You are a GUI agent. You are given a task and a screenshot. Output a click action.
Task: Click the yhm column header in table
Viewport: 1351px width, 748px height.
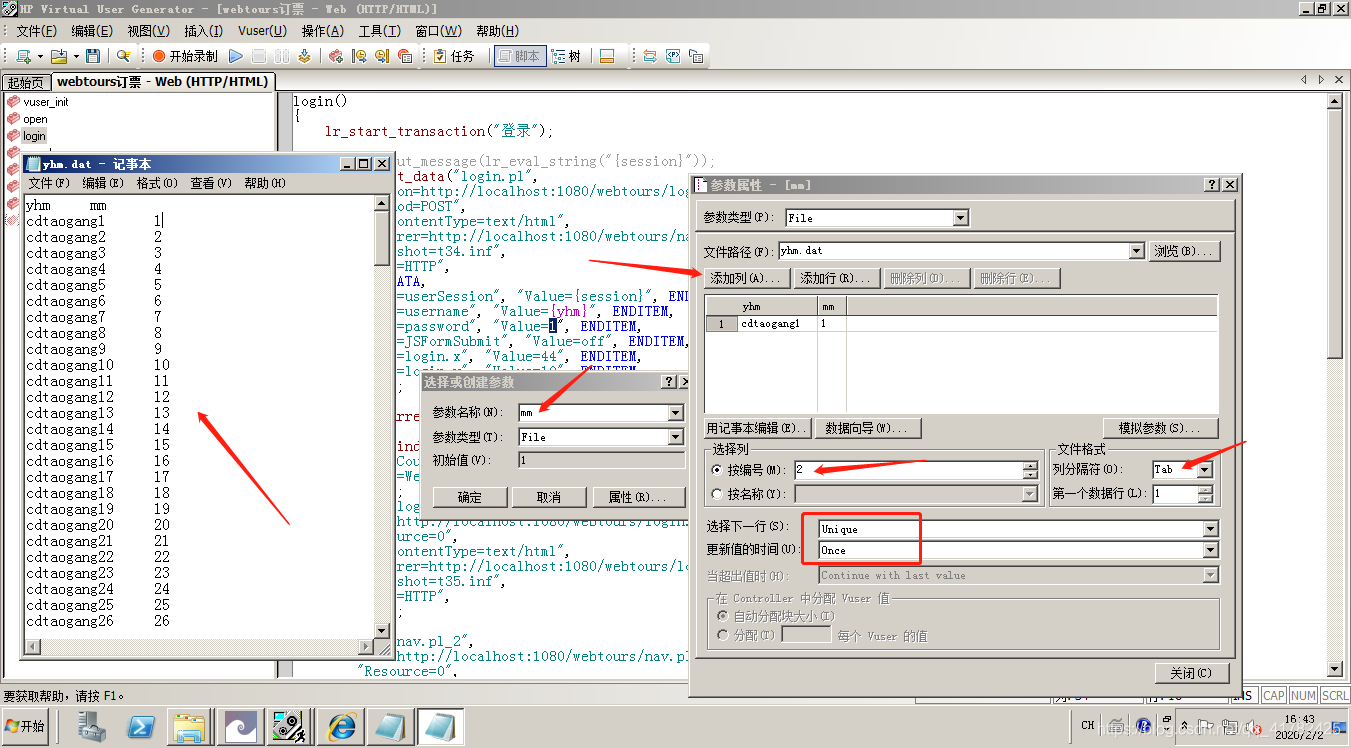[x=777, y=307]
